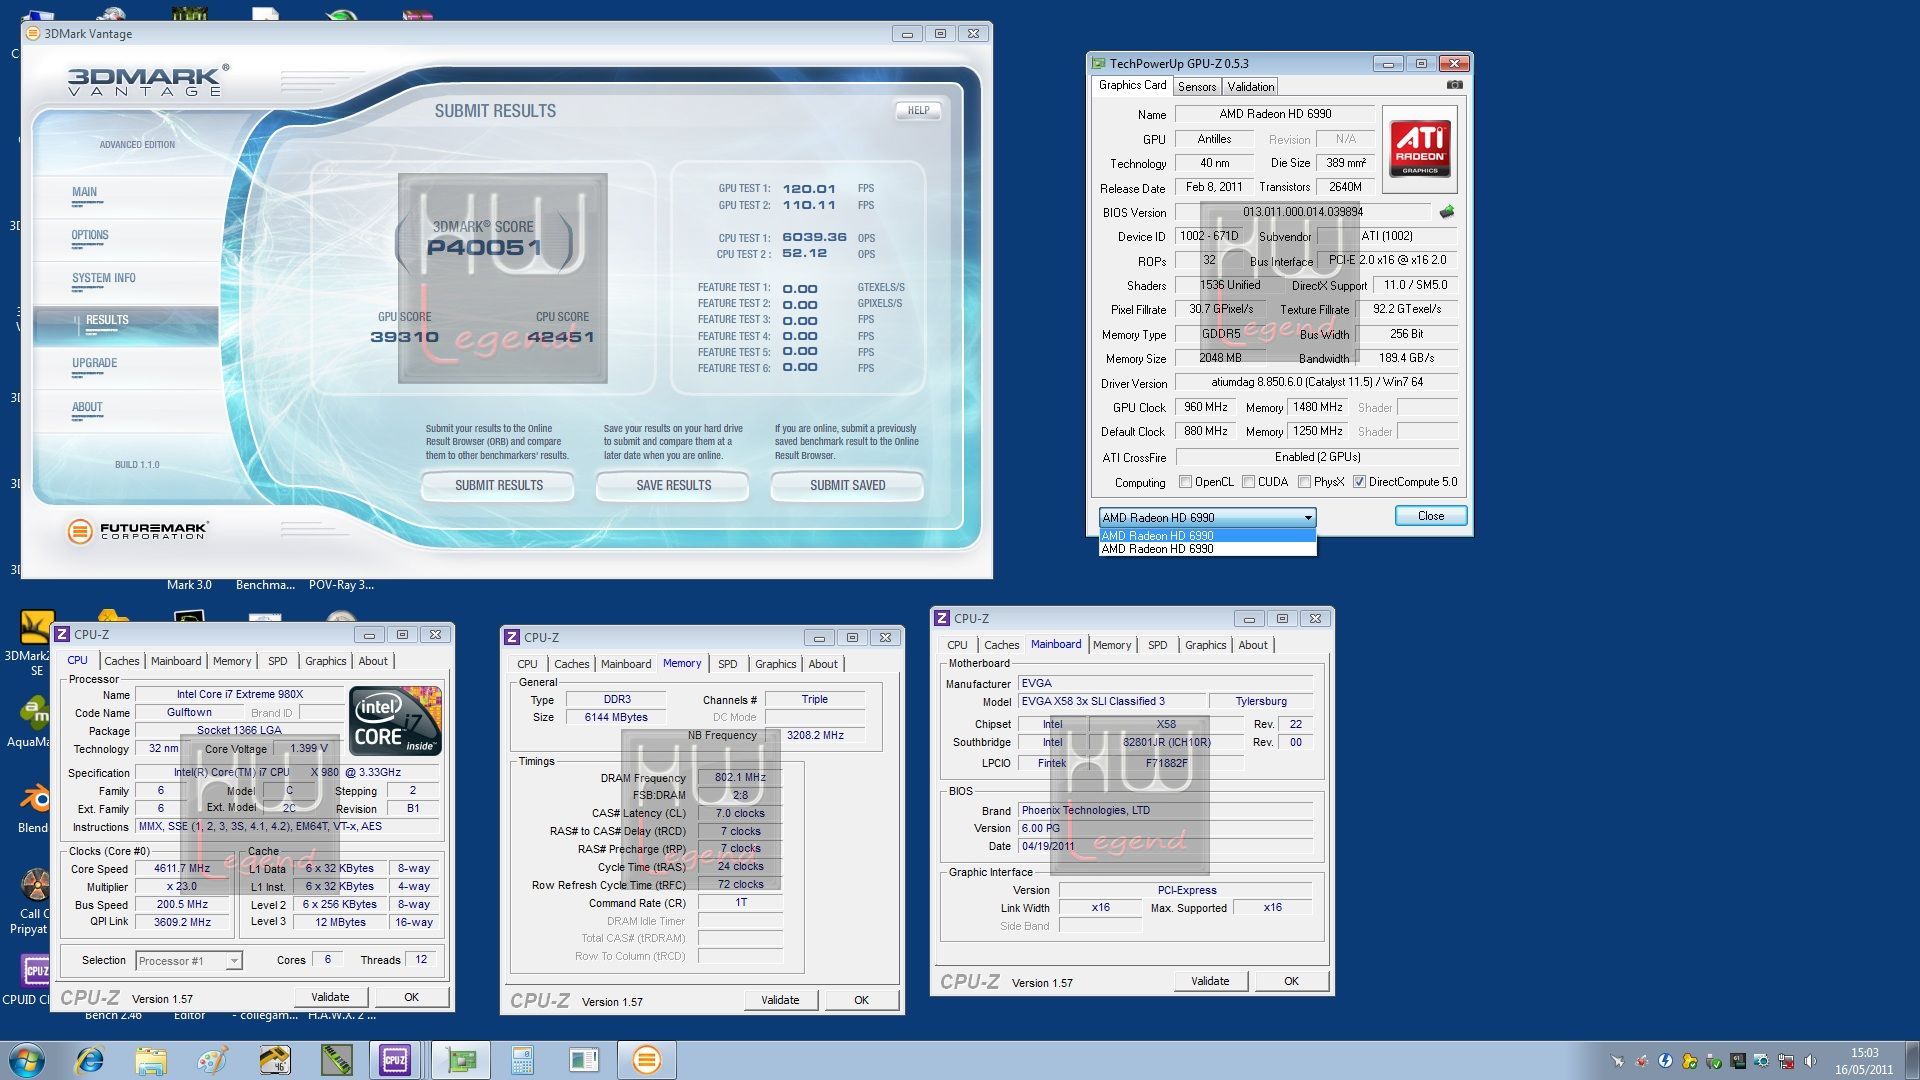Click the Futuremark Corporation logo
The height and width of the screenshot is (1080, 1920).
(138, 531)
